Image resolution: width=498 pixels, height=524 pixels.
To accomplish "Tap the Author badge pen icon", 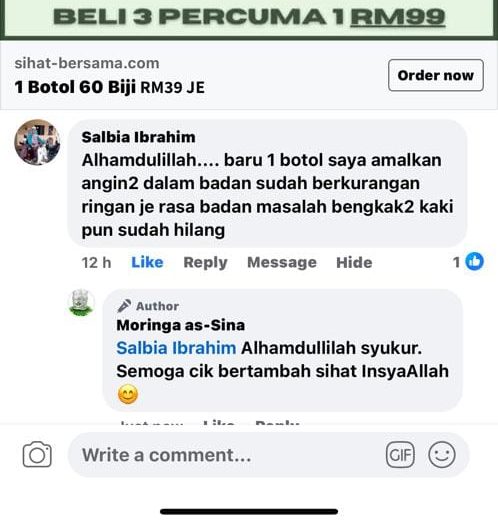I will click(x=124, y=306).
